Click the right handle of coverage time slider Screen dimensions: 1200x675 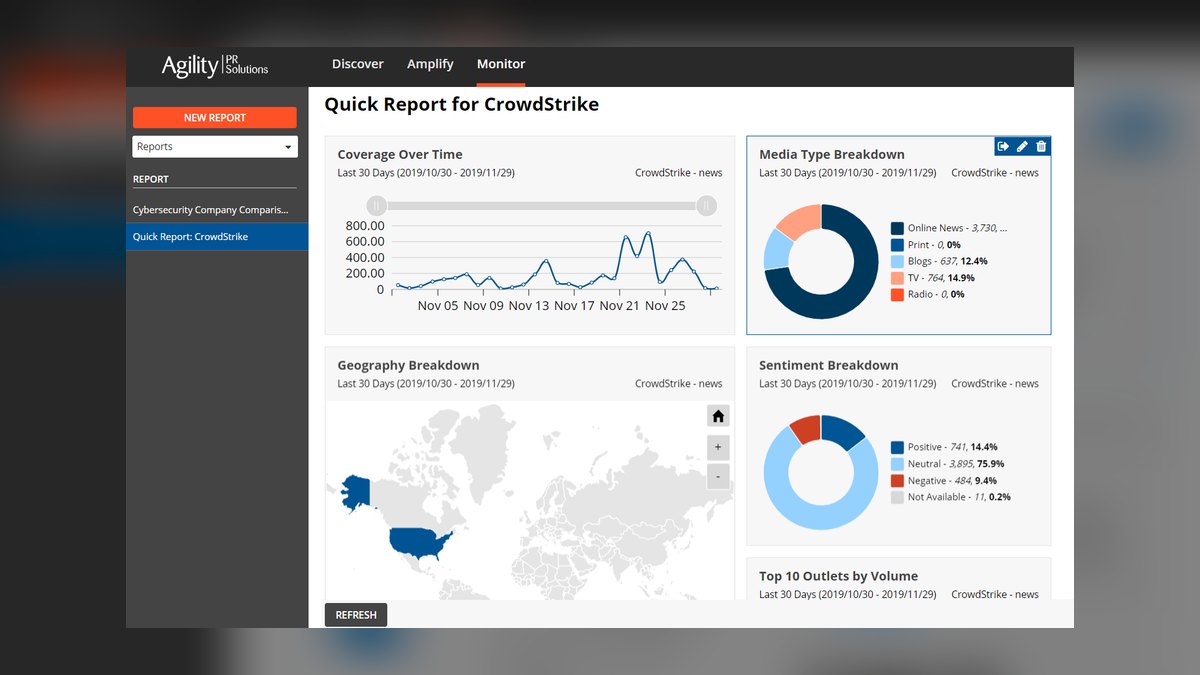coord(707,206)
